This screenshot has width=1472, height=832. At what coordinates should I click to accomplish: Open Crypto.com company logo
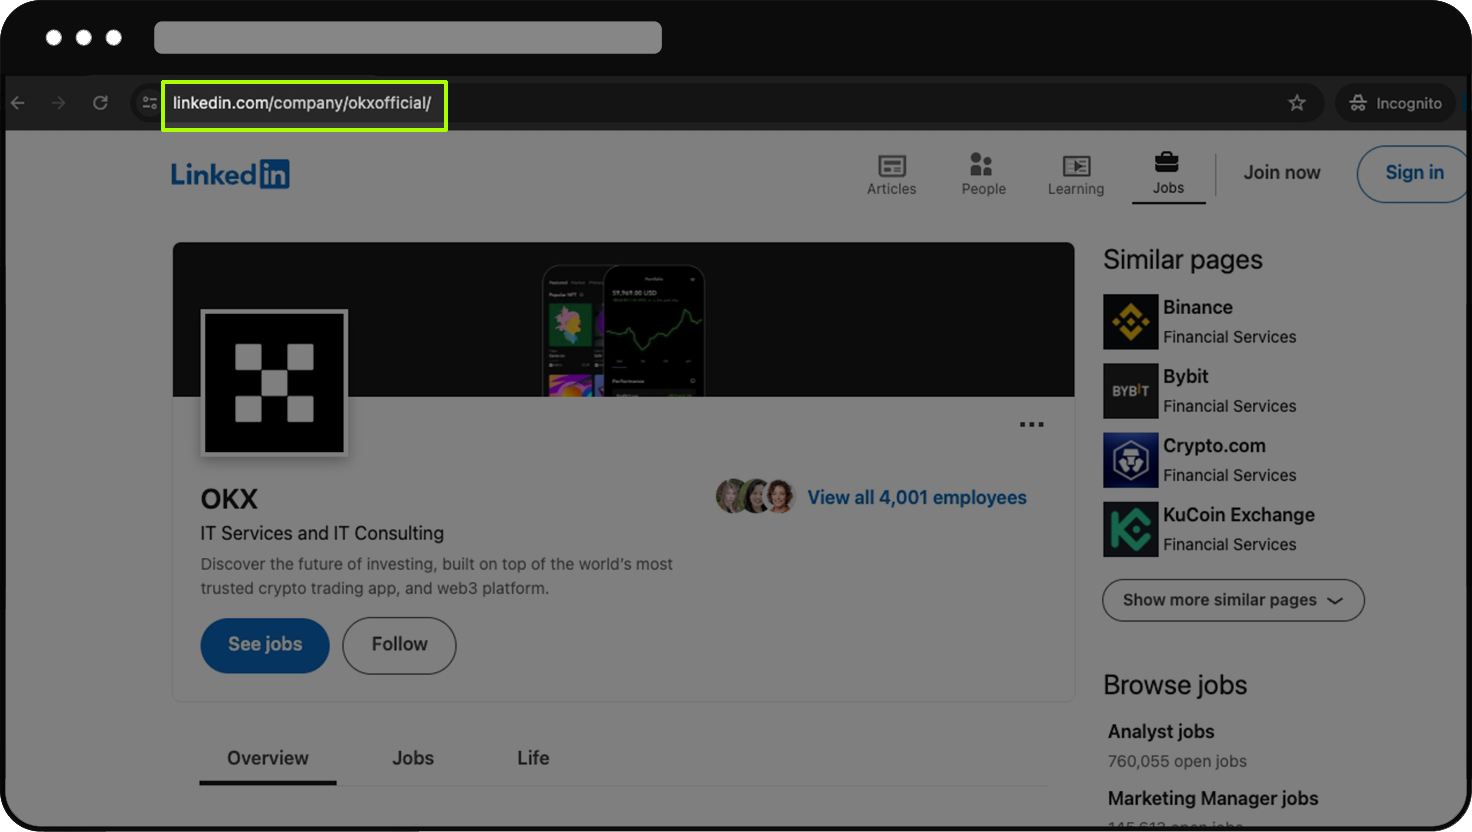[1130, 460]
